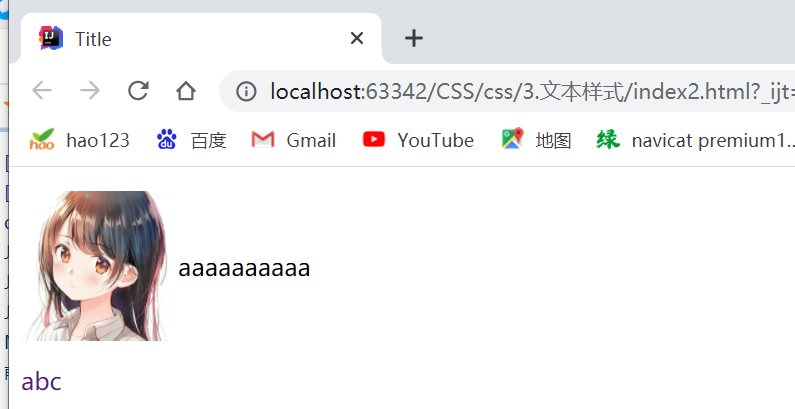Screen dimensions: 795x409
Task: Click the IntelliJ favicon on the tab
Action: (51, 38)
